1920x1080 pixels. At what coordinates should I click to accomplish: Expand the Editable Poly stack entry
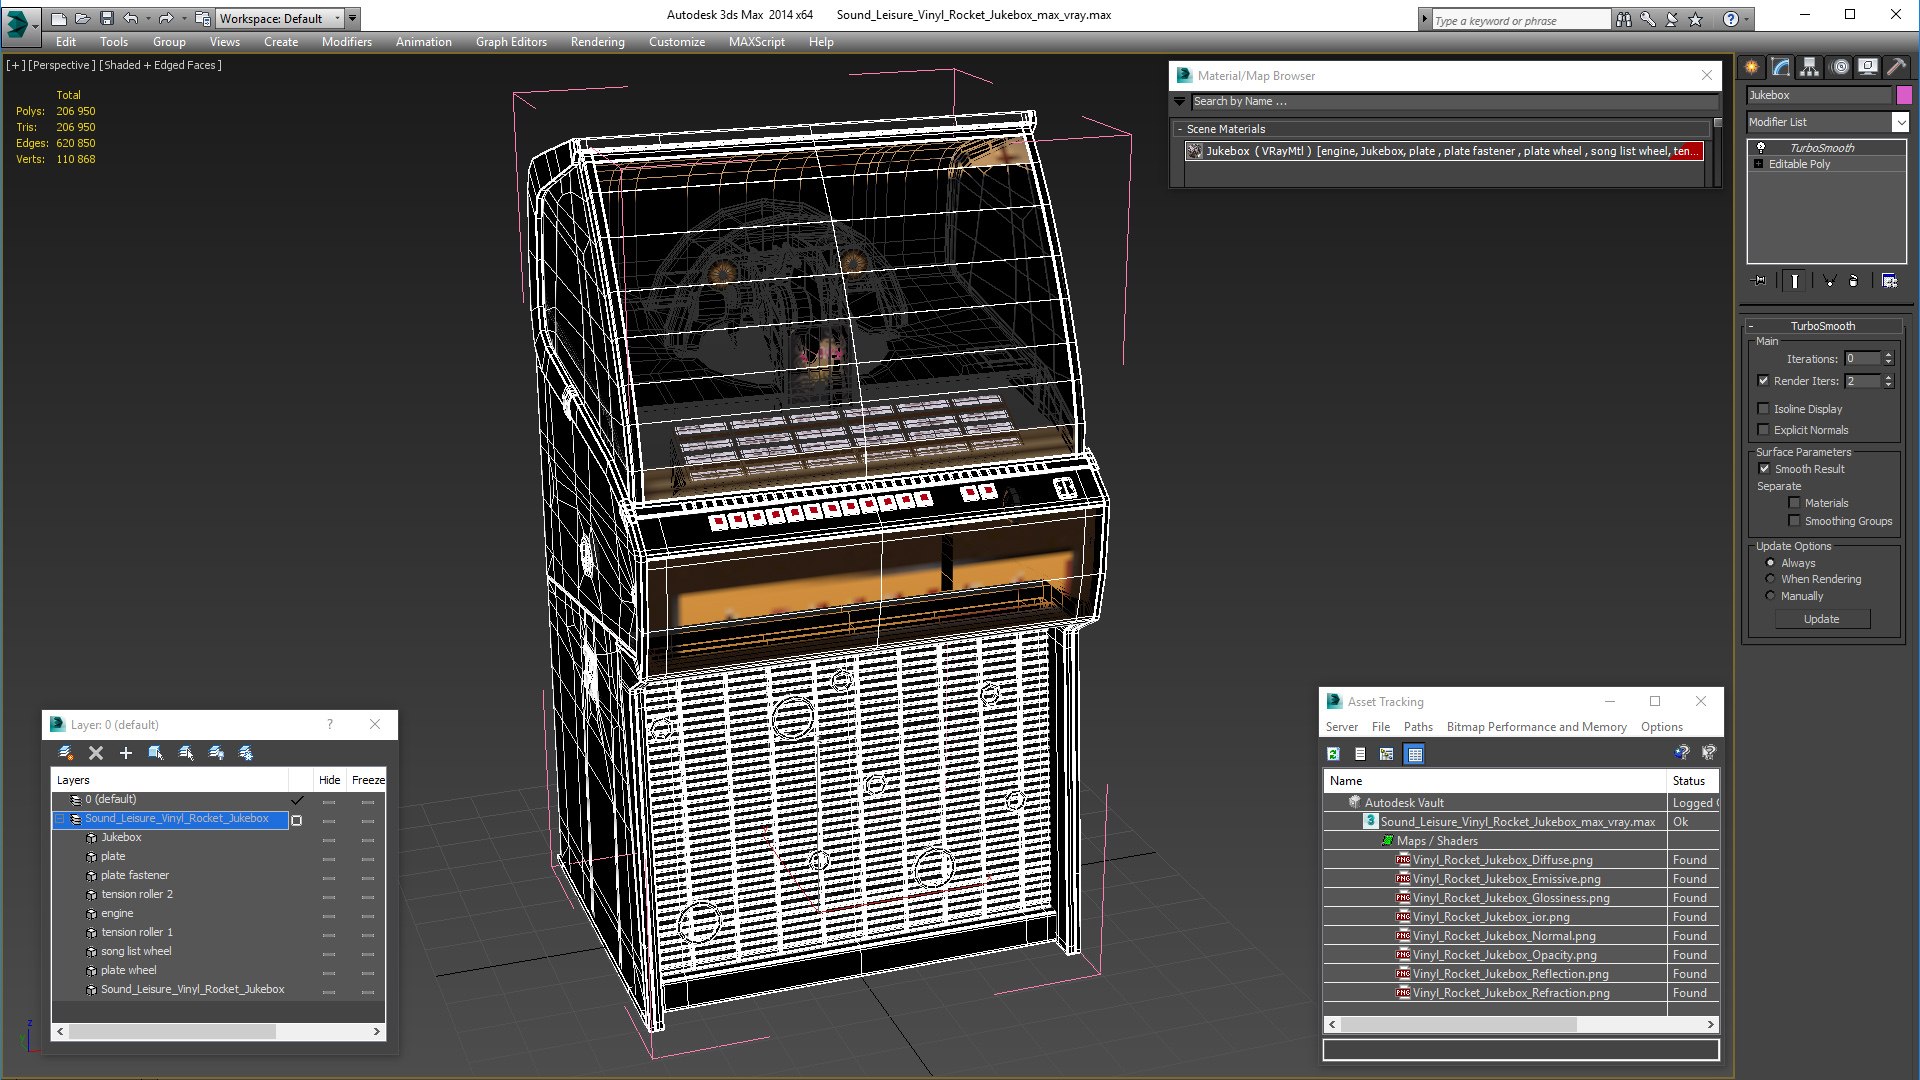point(1758,164)
